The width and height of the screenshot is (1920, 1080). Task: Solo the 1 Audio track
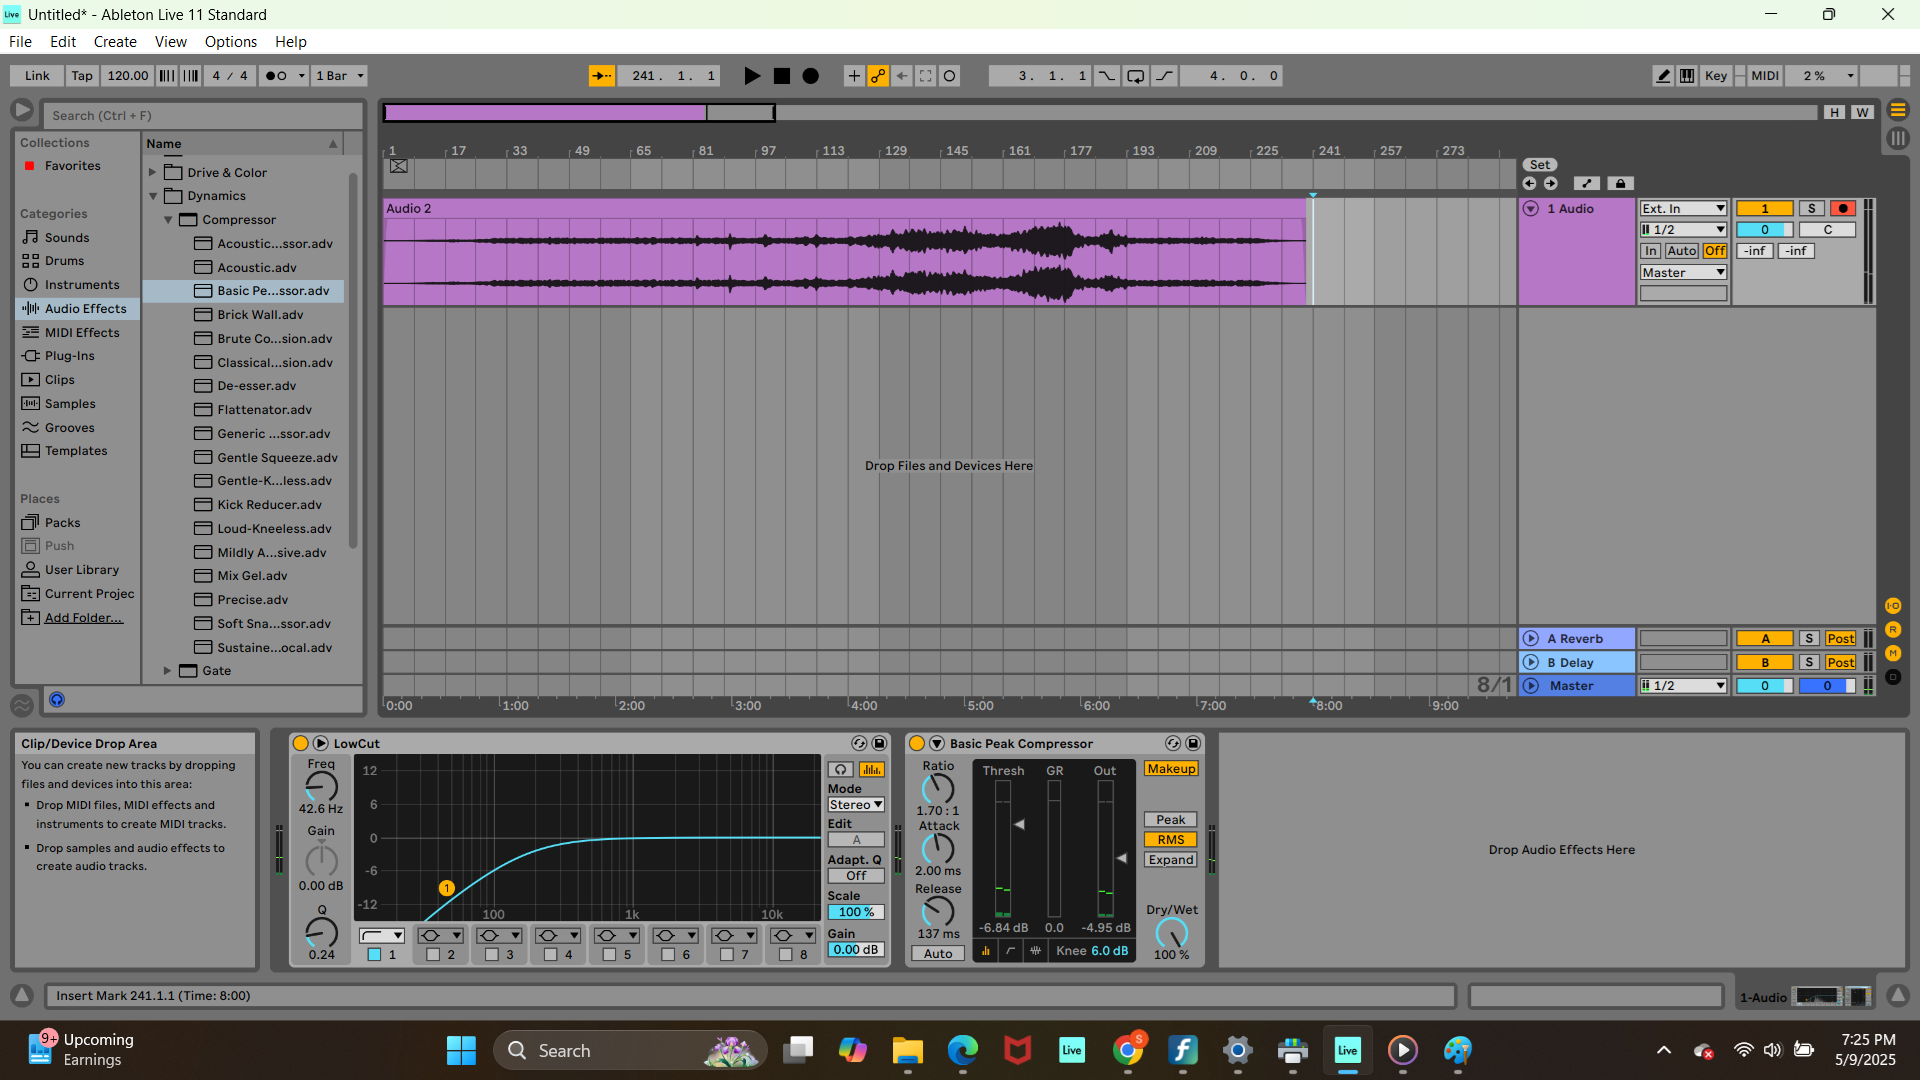click(1812, 208)
